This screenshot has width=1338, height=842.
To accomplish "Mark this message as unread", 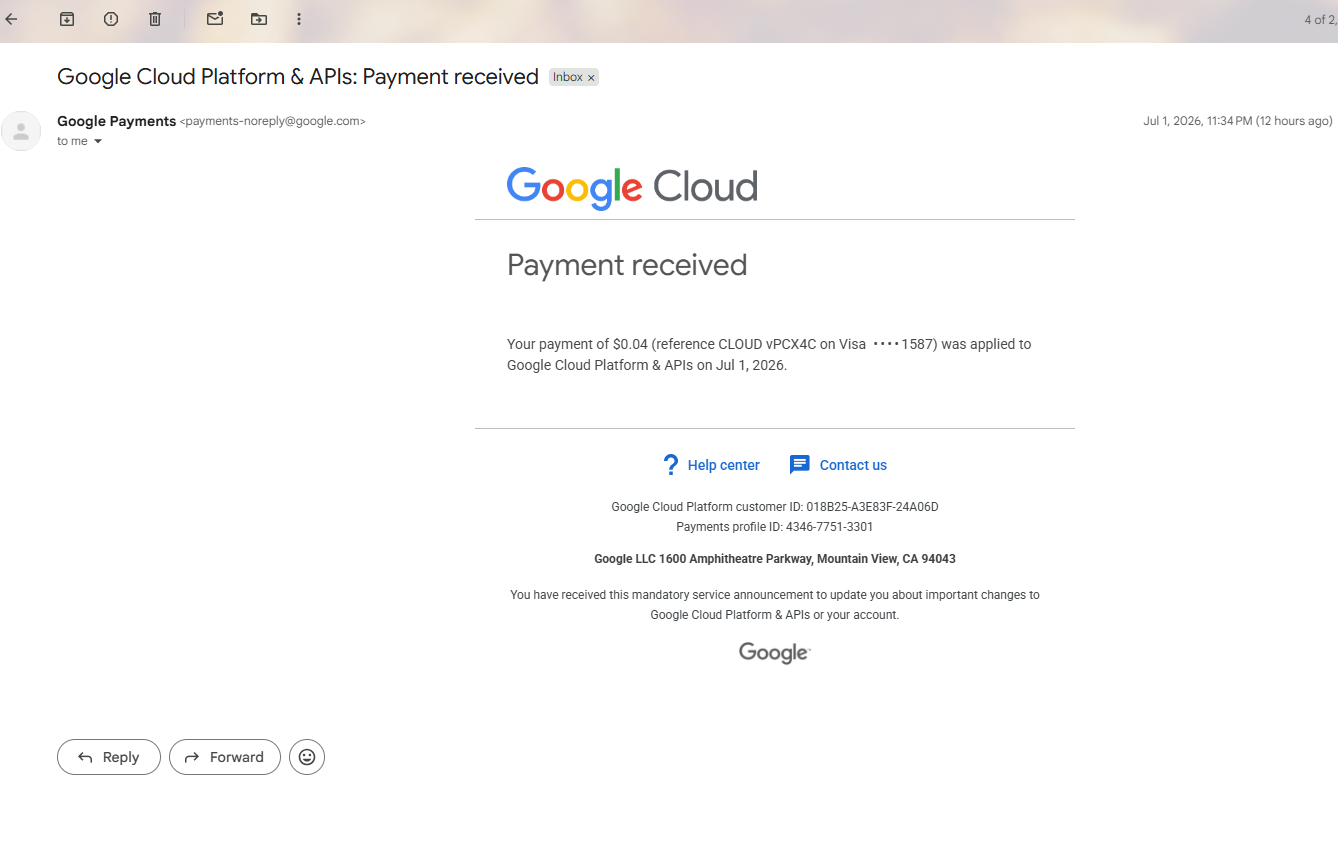I will click(215, 19).
